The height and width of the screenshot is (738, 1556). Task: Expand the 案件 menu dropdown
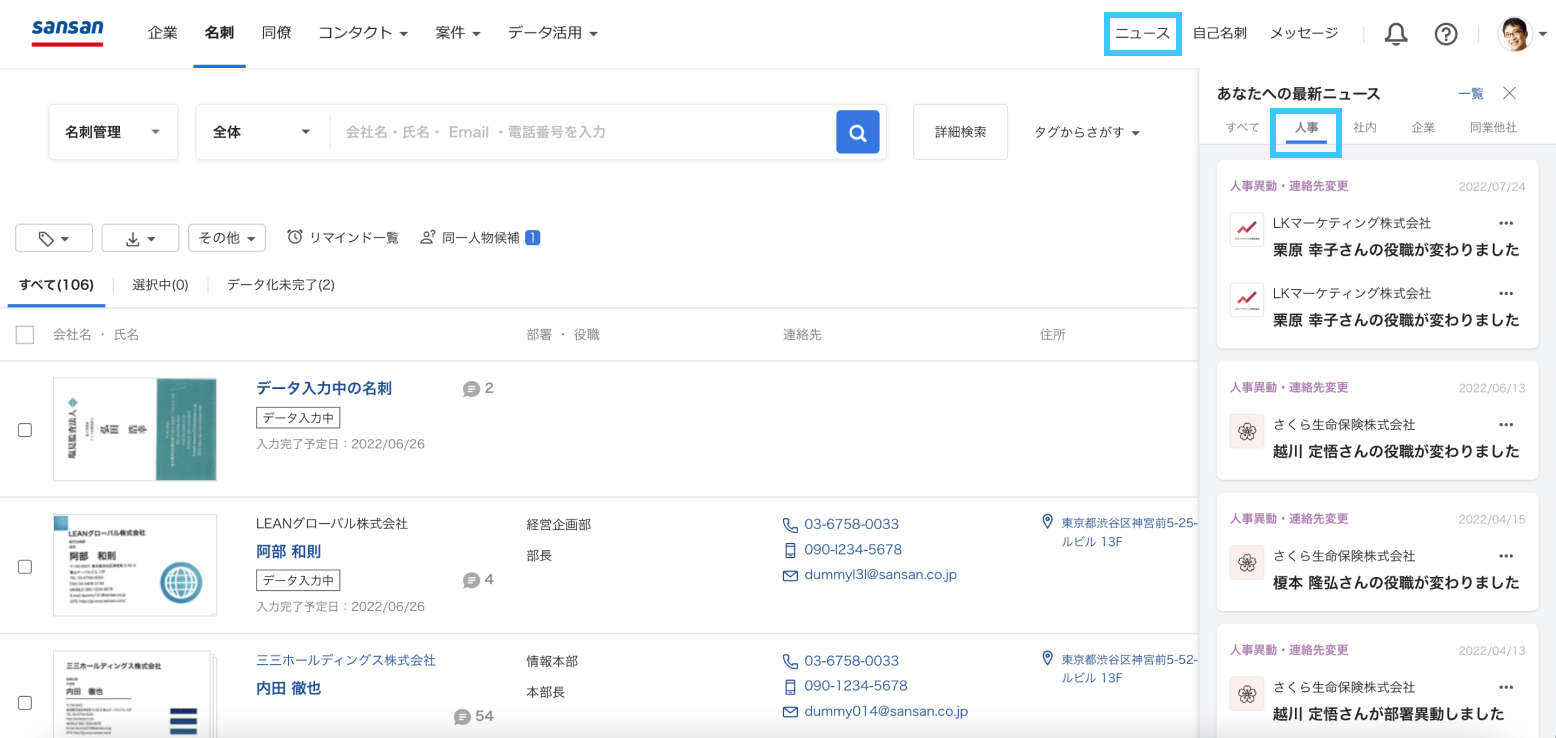pos(458,33)
